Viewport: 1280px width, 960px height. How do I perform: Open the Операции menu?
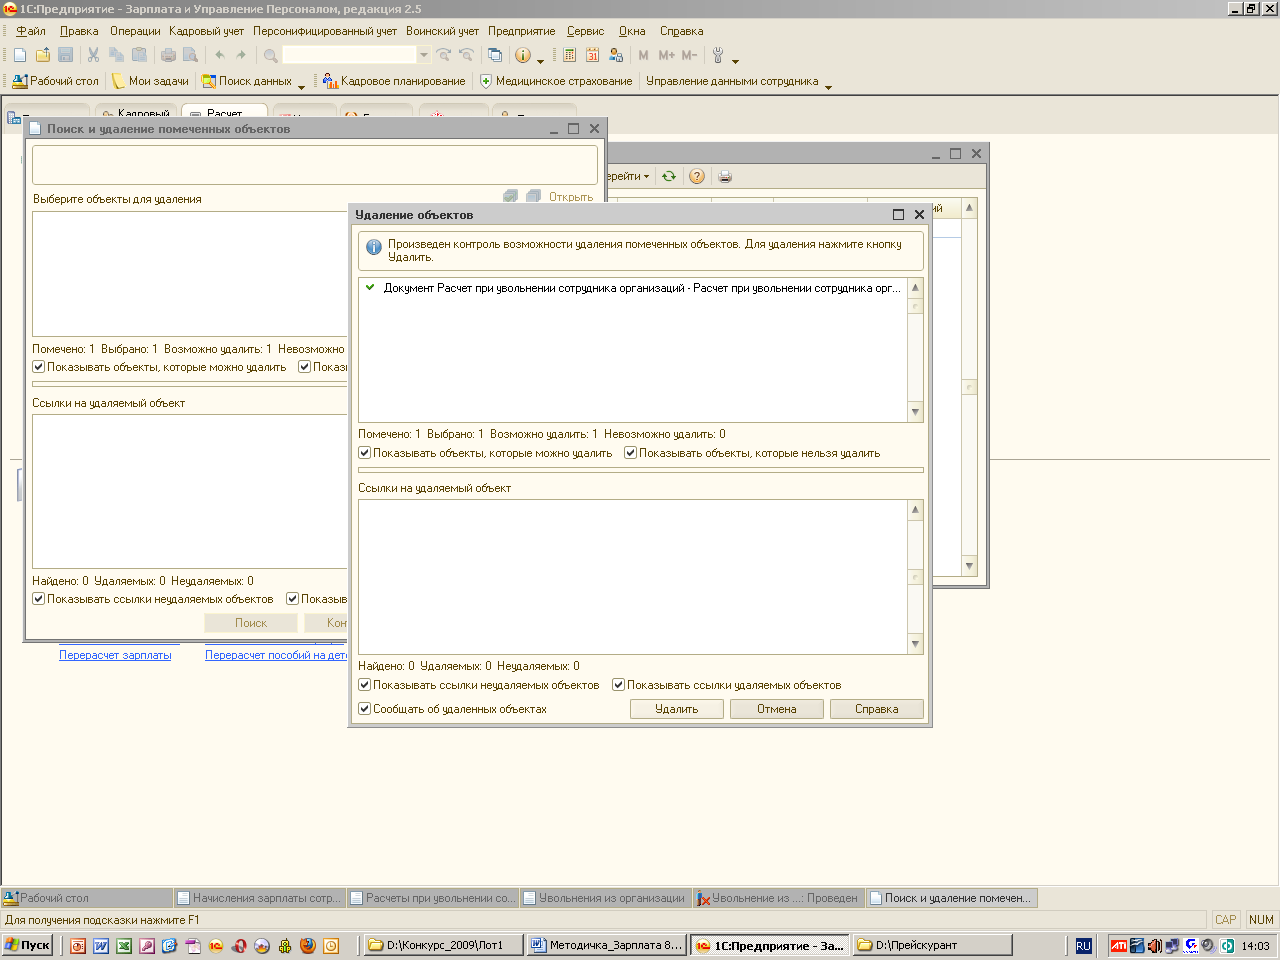(x=135, y=31)
